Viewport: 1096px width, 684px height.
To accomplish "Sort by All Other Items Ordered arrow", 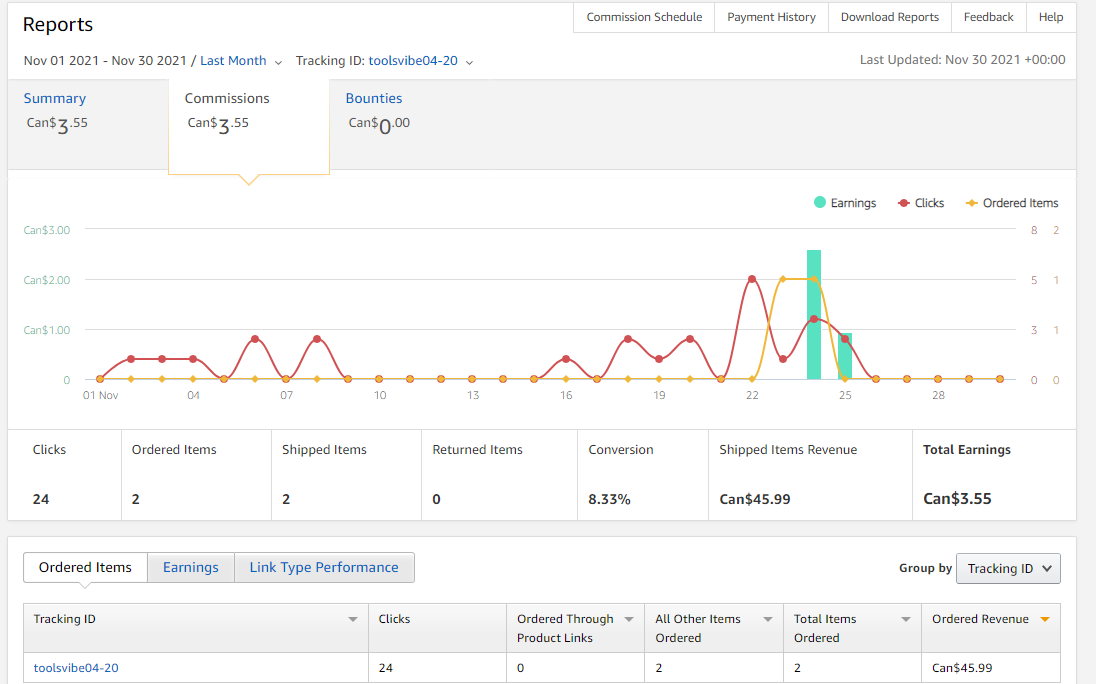I will [768, 620].
